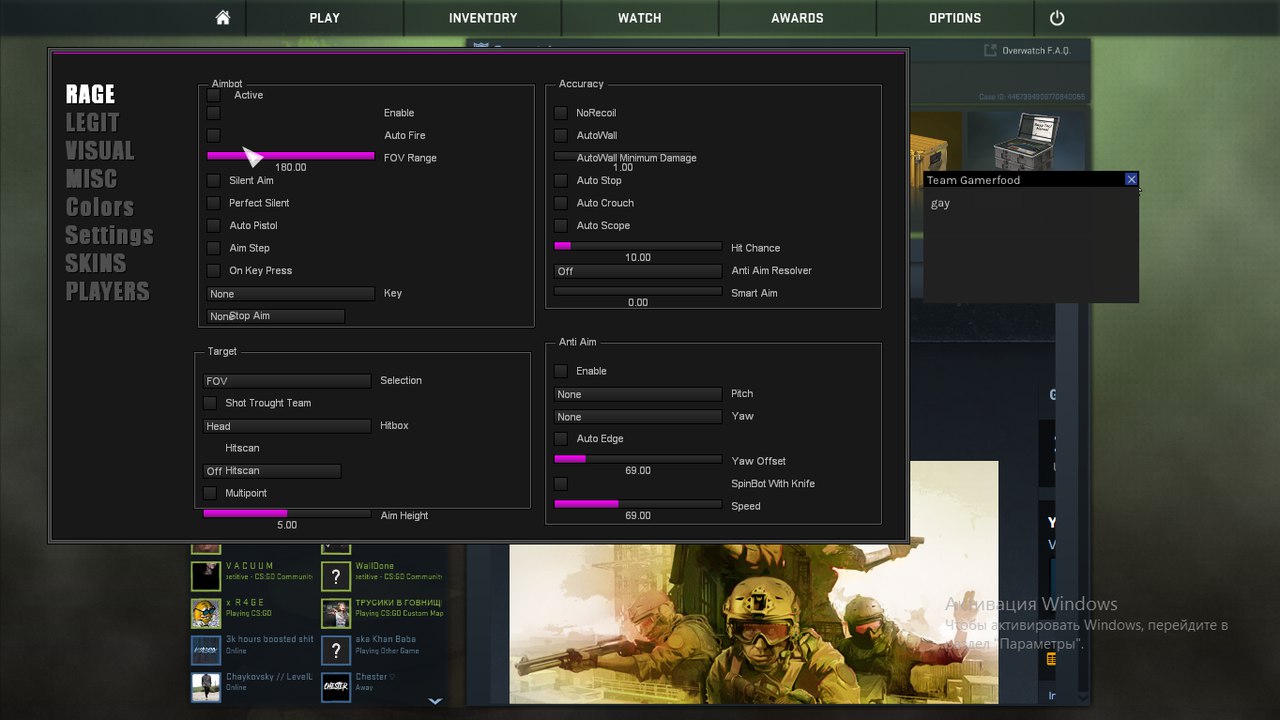
Task: Click the OPTIONS menu button
Action: pyautogui.click(x=955, y=18)
